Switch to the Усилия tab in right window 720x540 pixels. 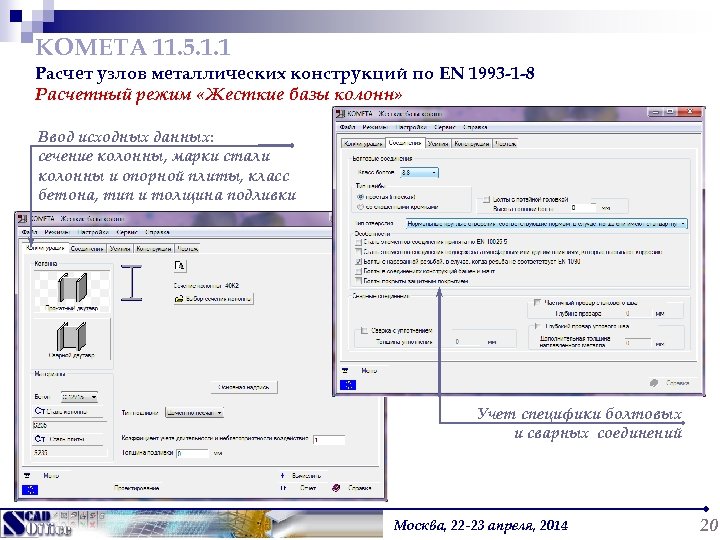click(438, 144)
